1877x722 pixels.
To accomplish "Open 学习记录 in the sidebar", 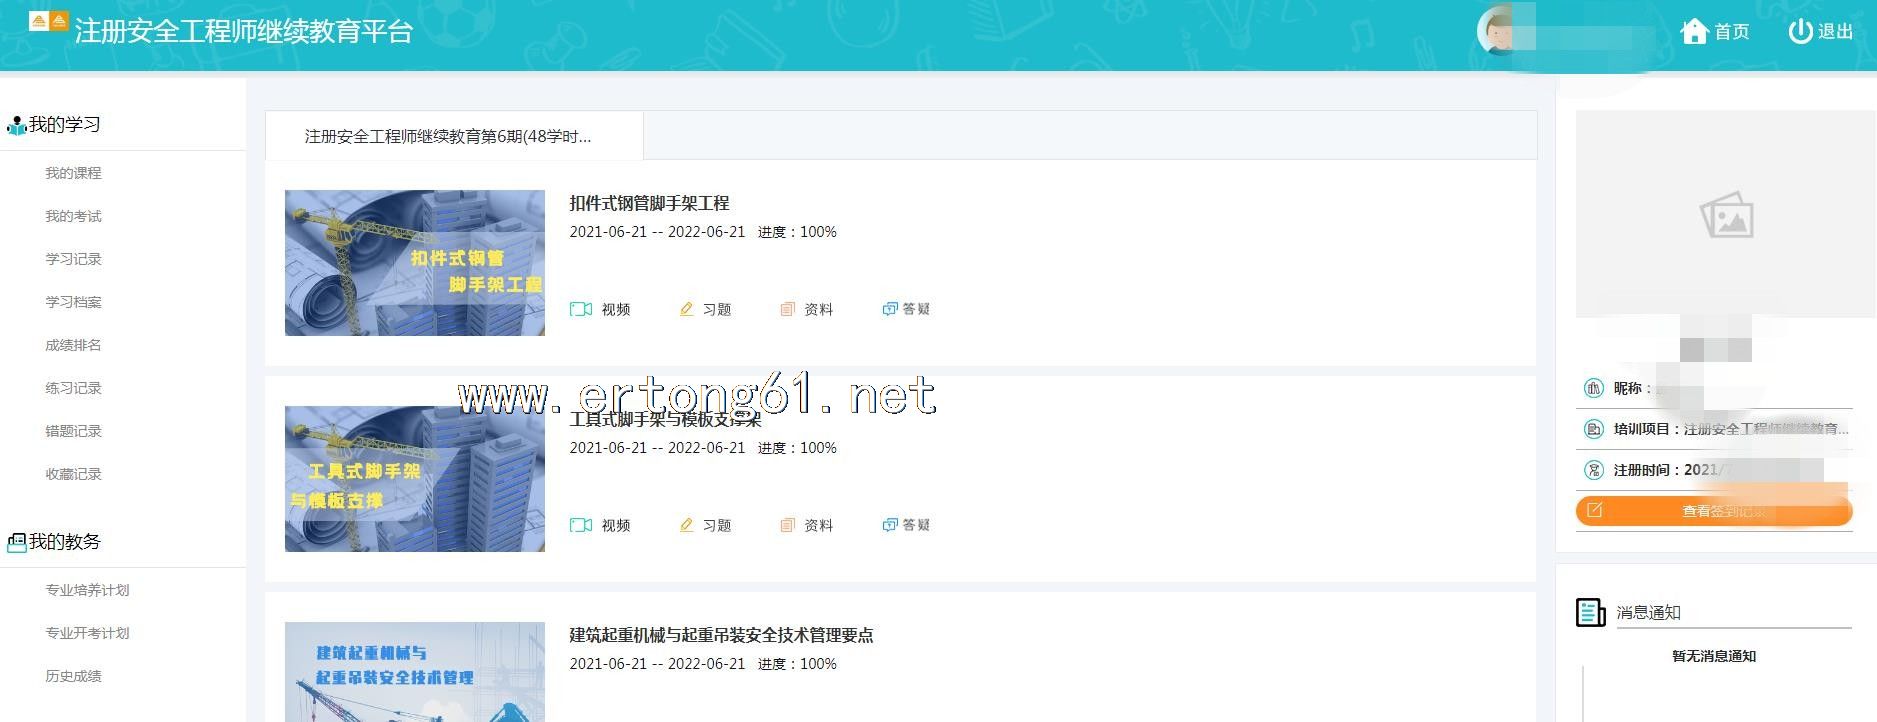I will coord(73,259).
